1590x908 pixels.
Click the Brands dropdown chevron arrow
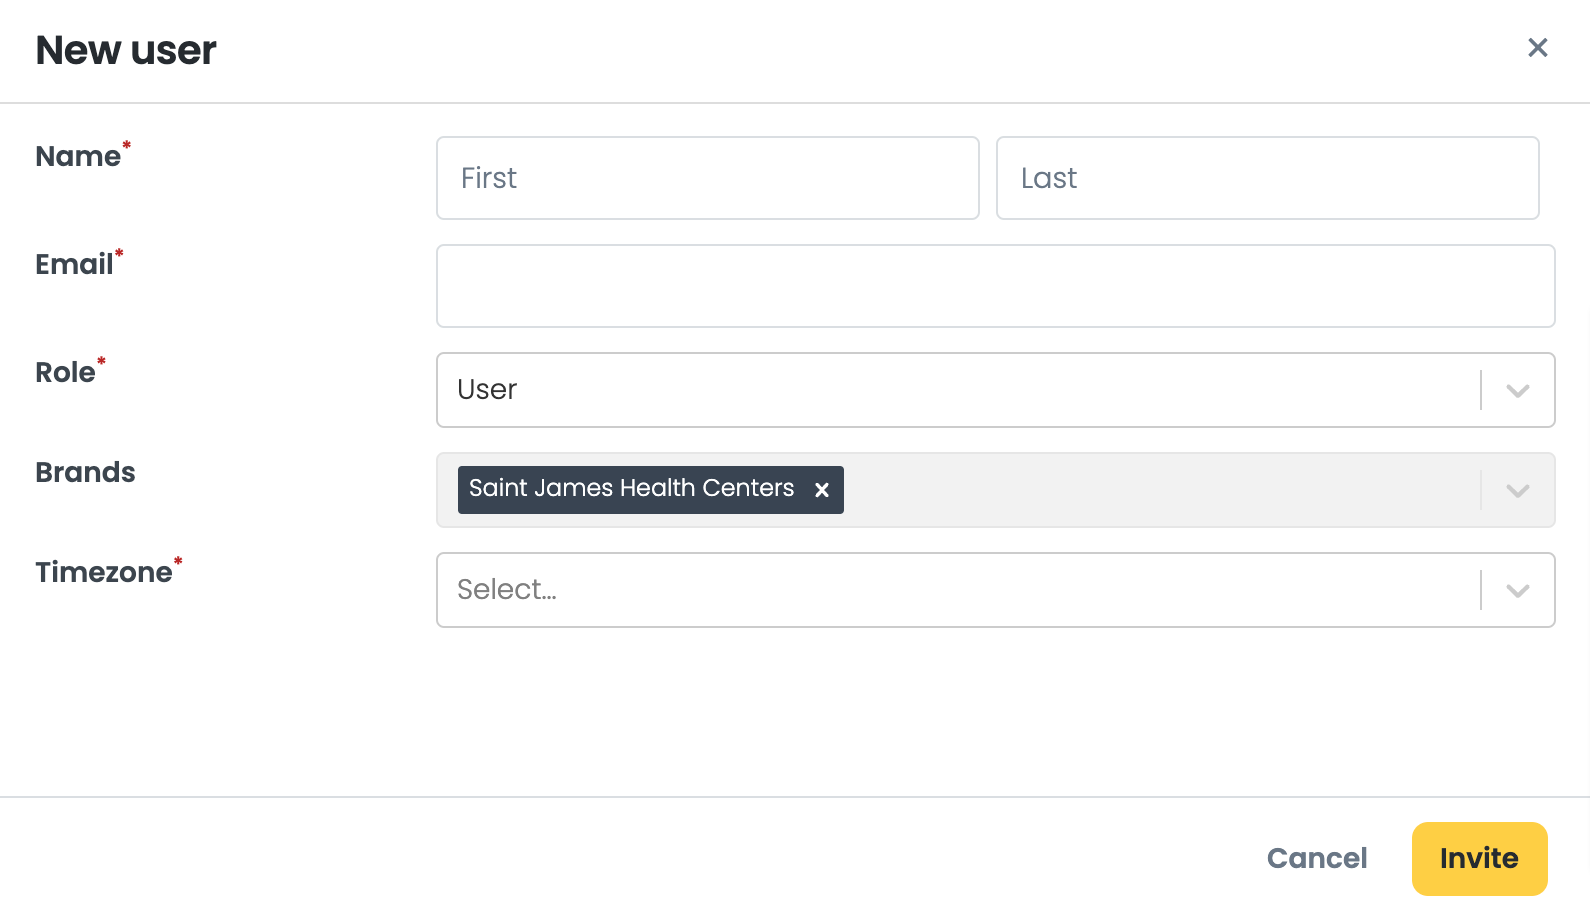1517,490
